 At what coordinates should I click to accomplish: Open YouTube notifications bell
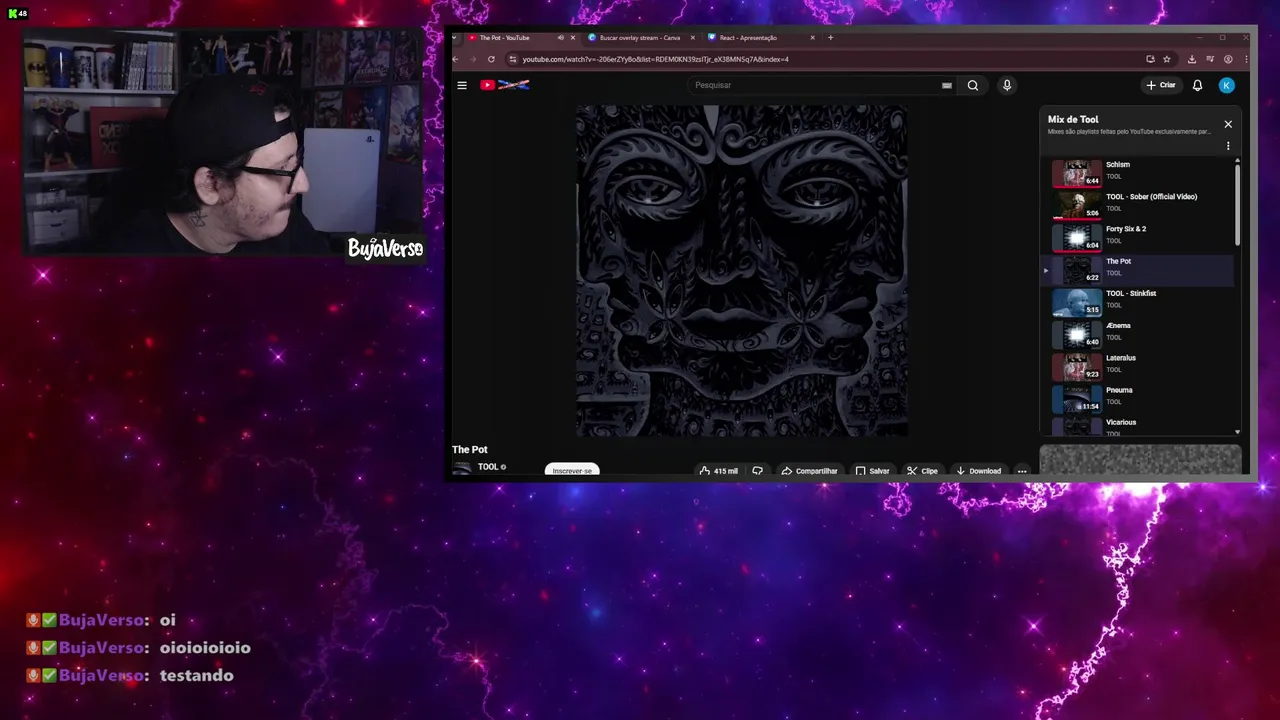pos(1197,85)
